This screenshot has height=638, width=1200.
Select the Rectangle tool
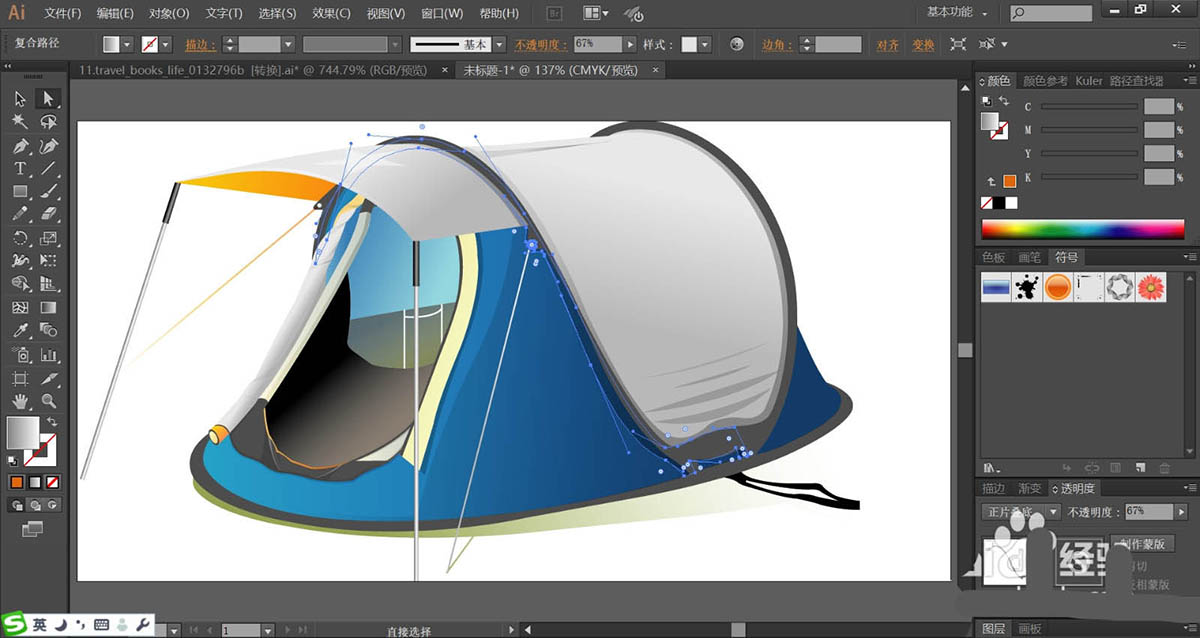click(20, 192)
